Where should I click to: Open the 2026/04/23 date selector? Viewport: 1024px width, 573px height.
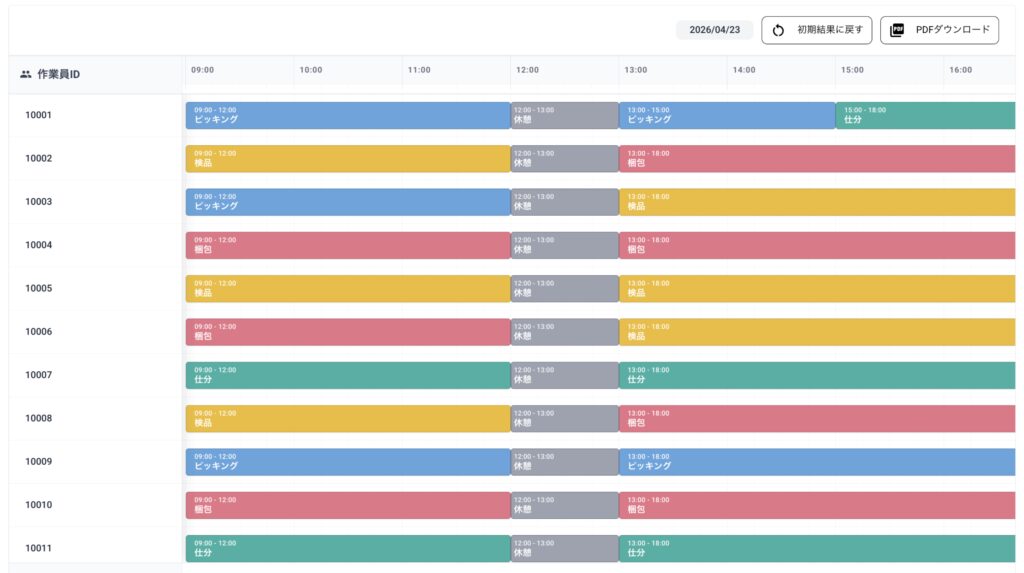tap(714, 30)
